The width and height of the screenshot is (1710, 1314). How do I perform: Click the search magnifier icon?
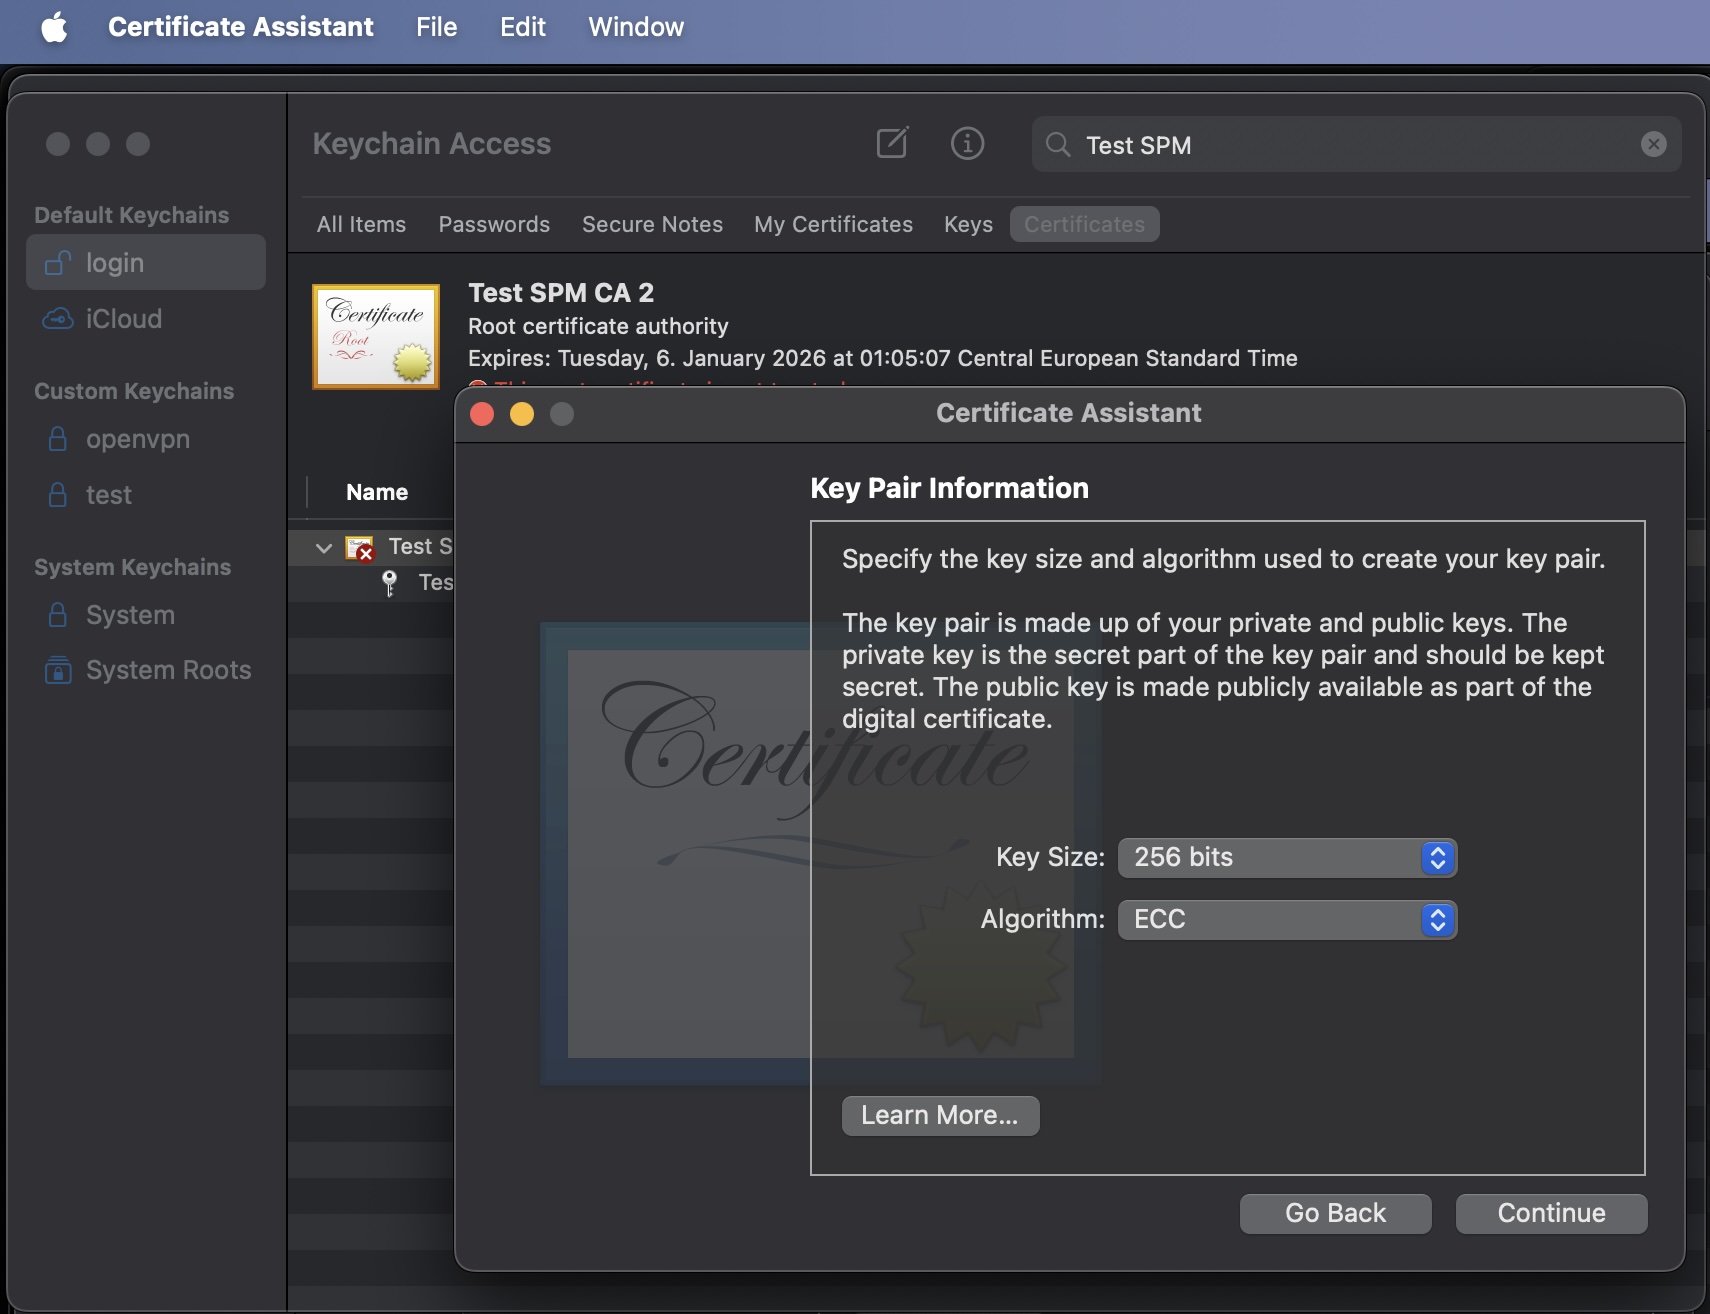point(1058,145)
